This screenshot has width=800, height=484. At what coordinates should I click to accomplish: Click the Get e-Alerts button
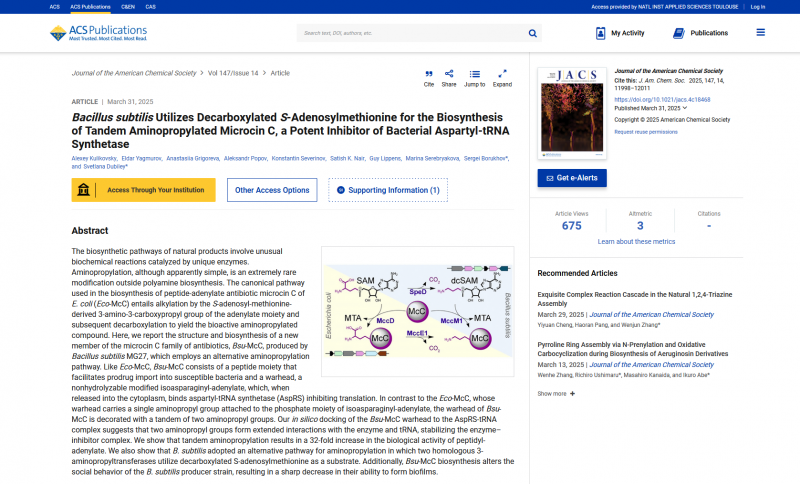[x=571, y=178]
